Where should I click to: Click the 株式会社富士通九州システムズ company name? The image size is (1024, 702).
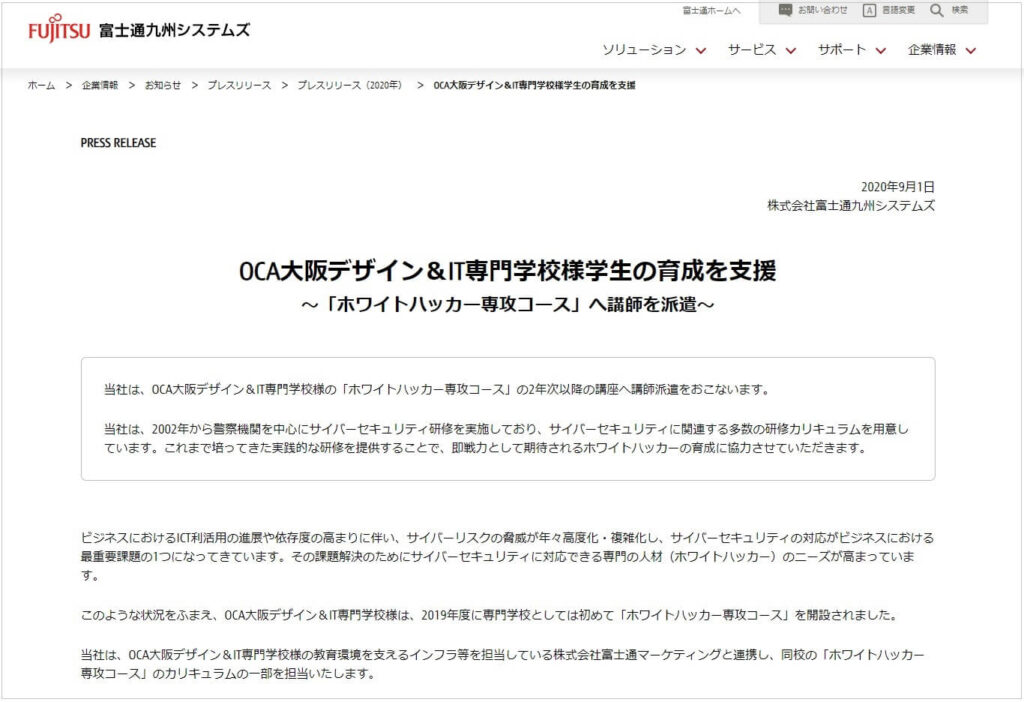click(x=851, y=206)
